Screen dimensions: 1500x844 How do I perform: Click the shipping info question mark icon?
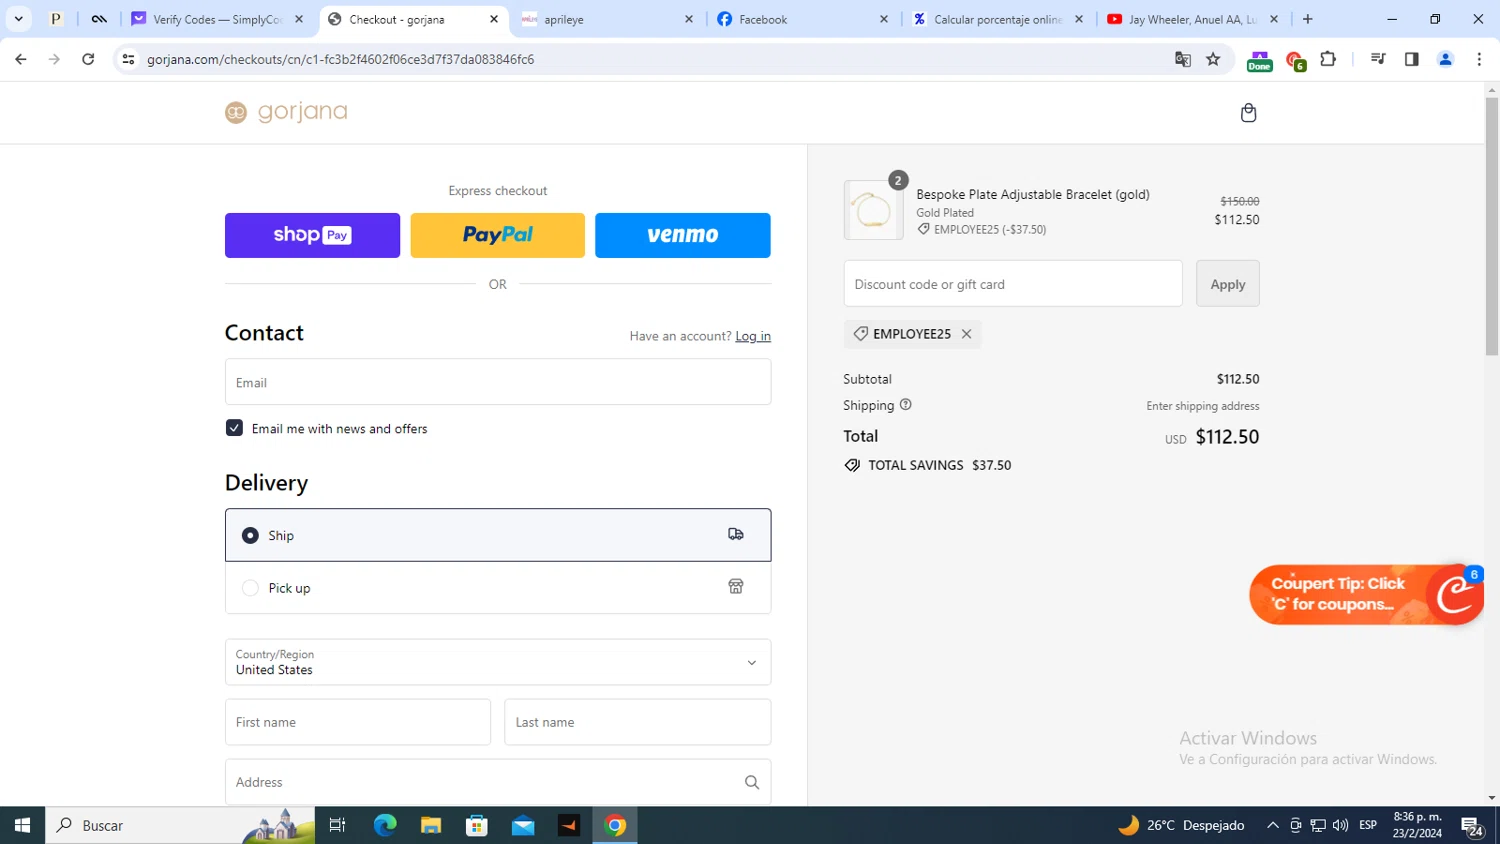coord(905,405)
